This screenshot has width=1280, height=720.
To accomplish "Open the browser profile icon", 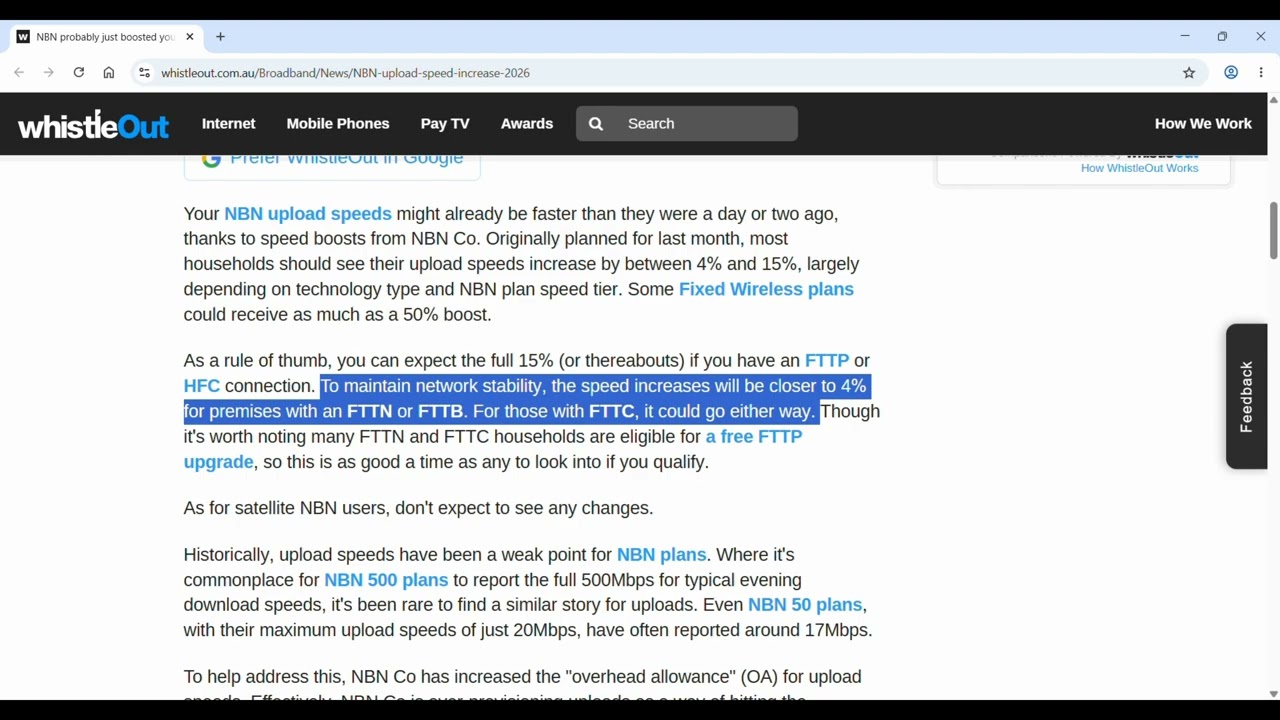I will [x=1231, y=73].
